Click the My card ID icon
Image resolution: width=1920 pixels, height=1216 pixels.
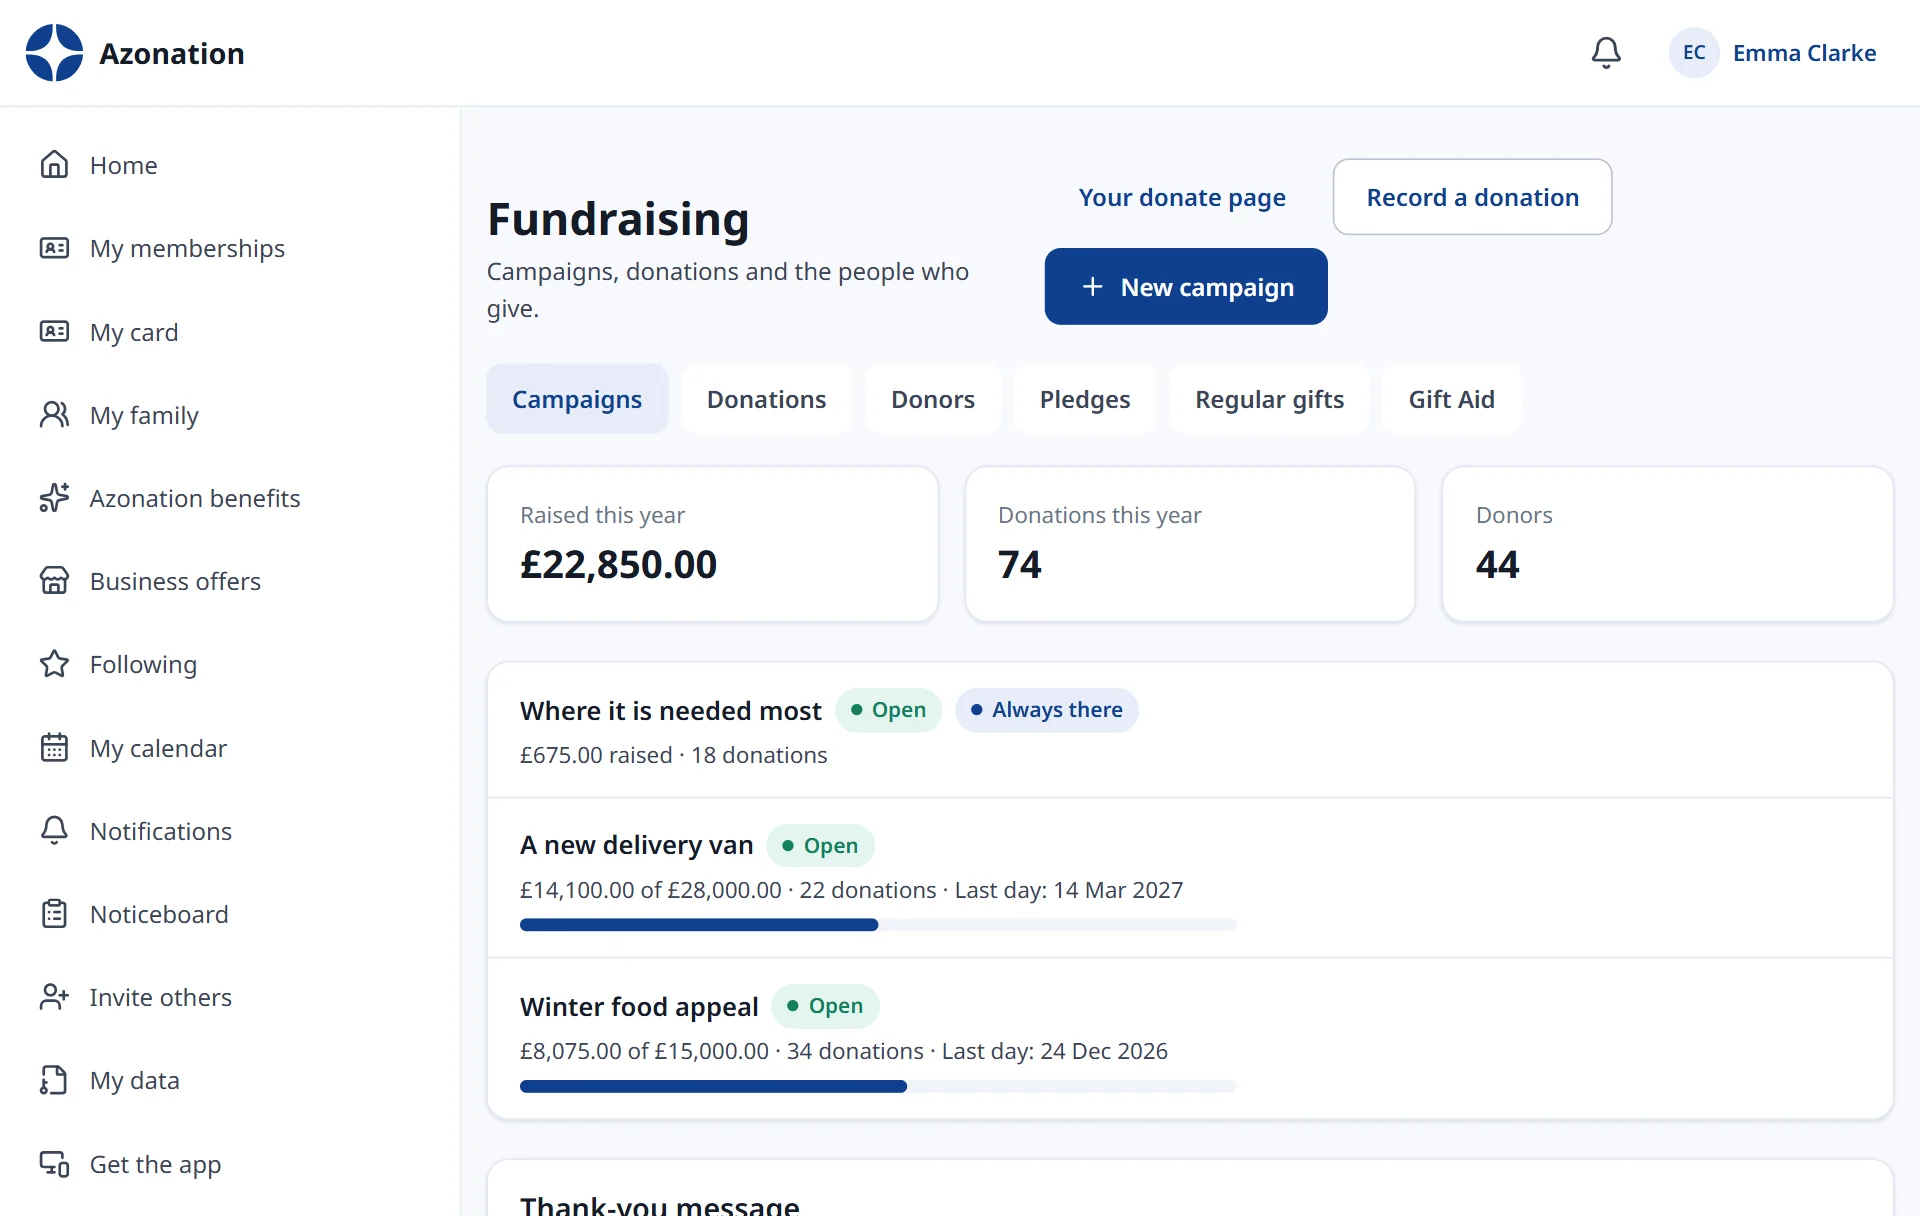click(54, 332)
